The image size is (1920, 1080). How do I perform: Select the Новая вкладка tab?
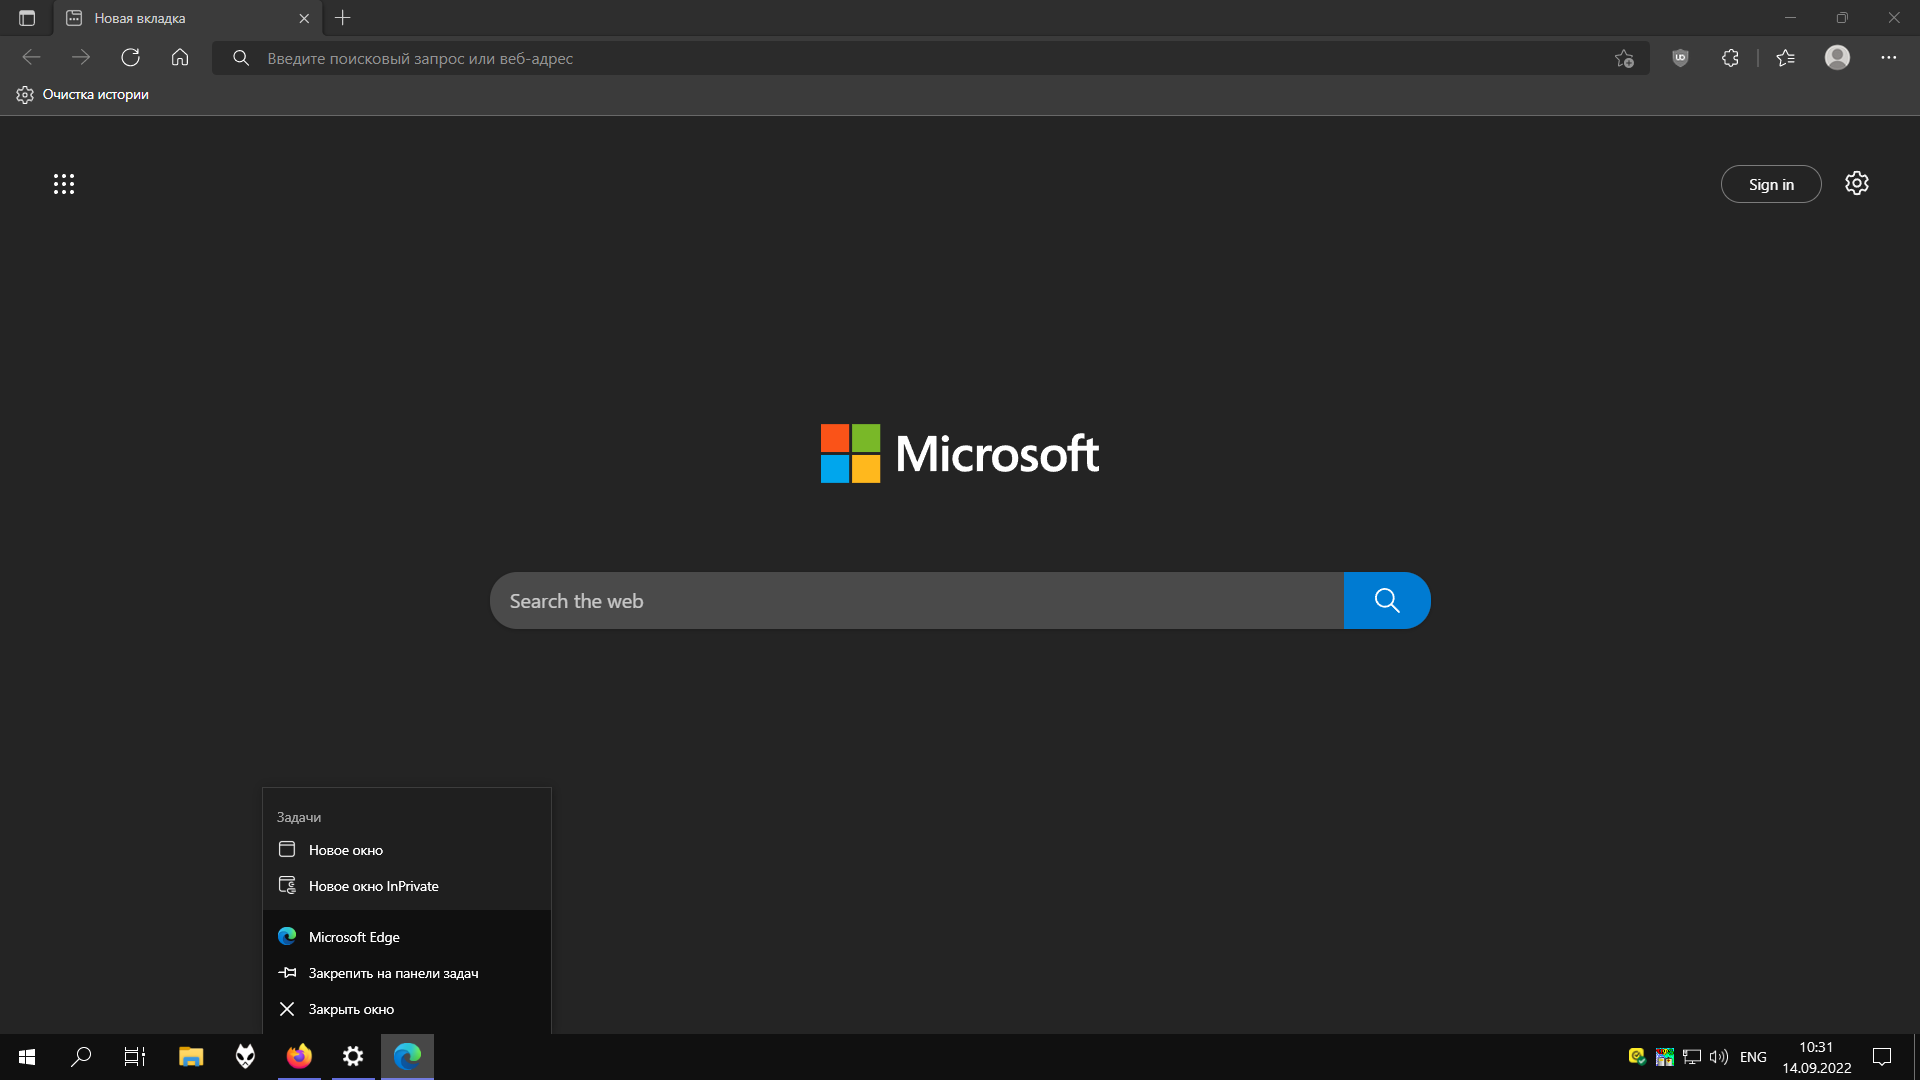tap(187, 18)
